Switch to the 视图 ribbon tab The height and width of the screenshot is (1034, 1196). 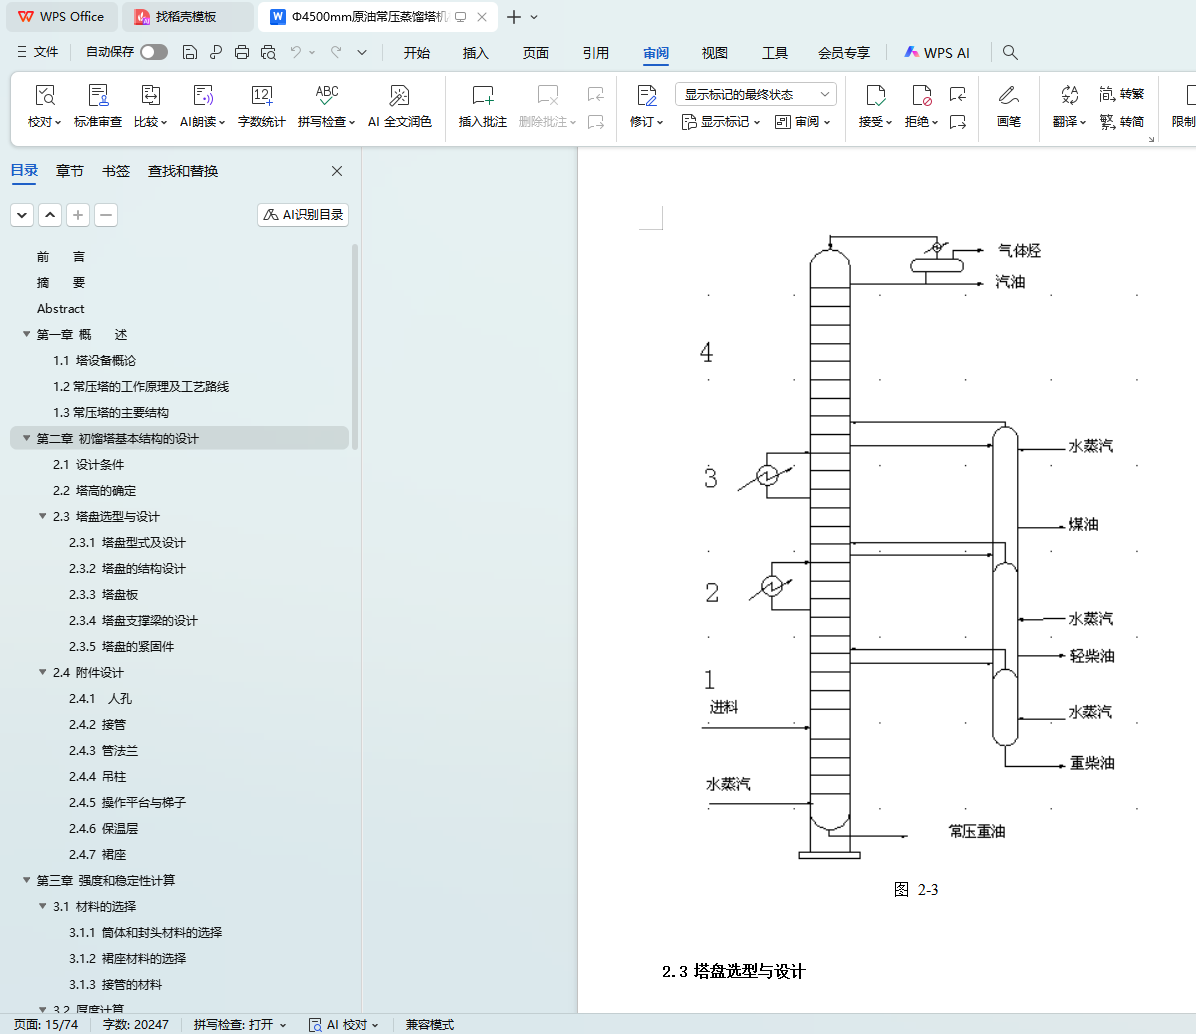[x=714, y=53]
